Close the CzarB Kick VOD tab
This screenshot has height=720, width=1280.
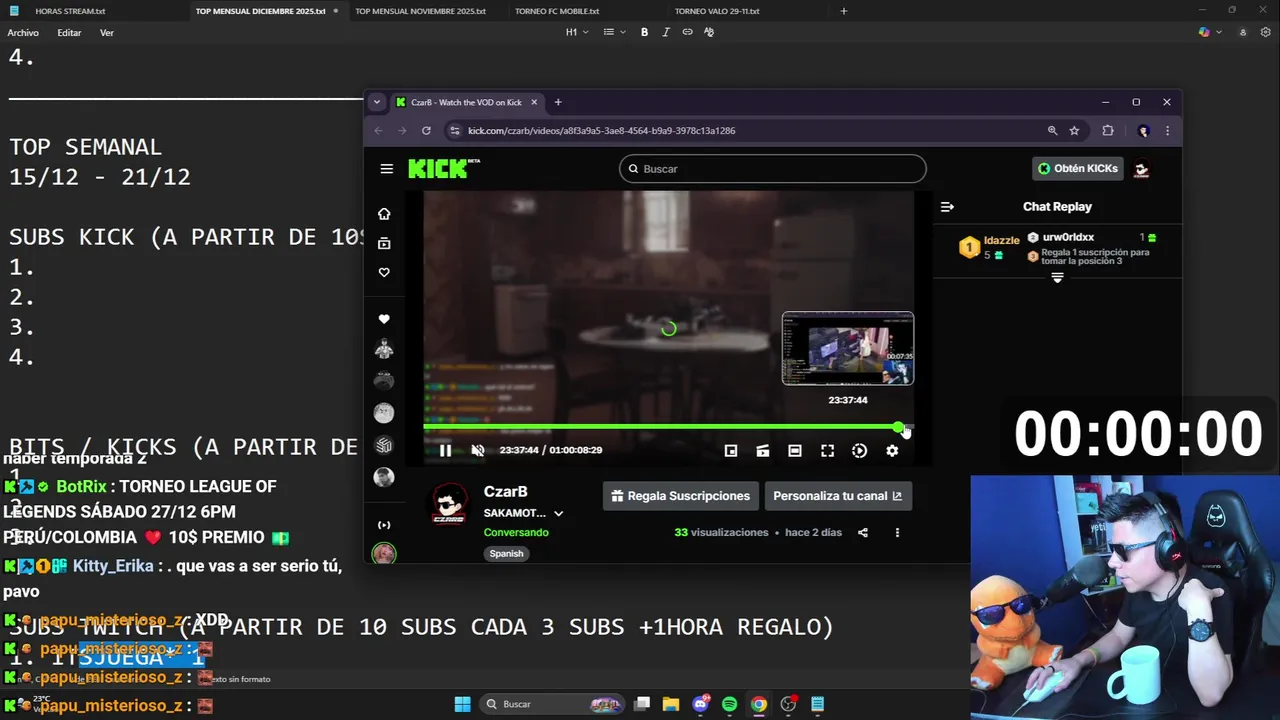click(534, 102)
